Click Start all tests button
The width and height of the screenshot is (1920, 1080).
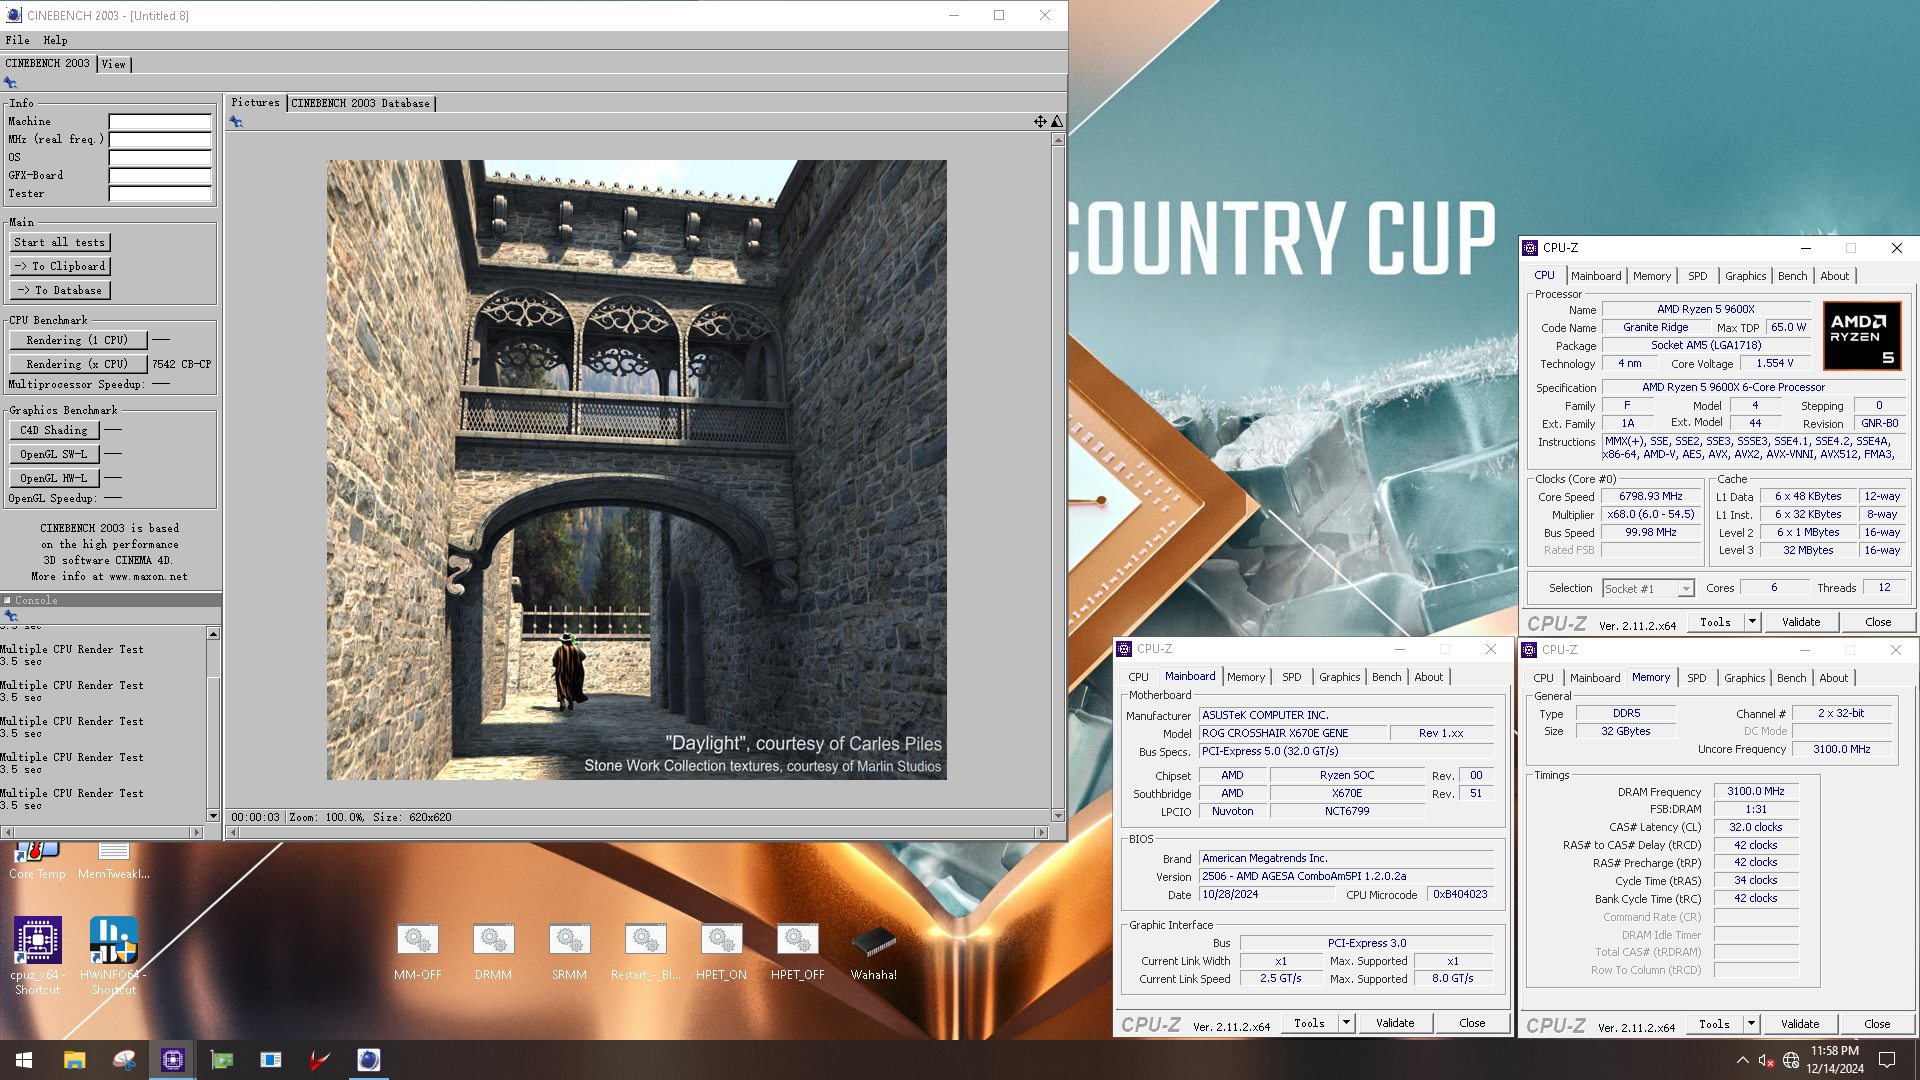60,242
